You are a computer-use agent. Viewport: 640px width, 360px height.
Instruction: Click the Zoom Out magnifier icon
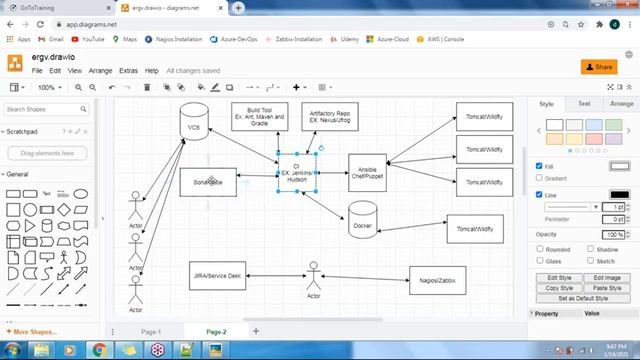pos(93,87)
